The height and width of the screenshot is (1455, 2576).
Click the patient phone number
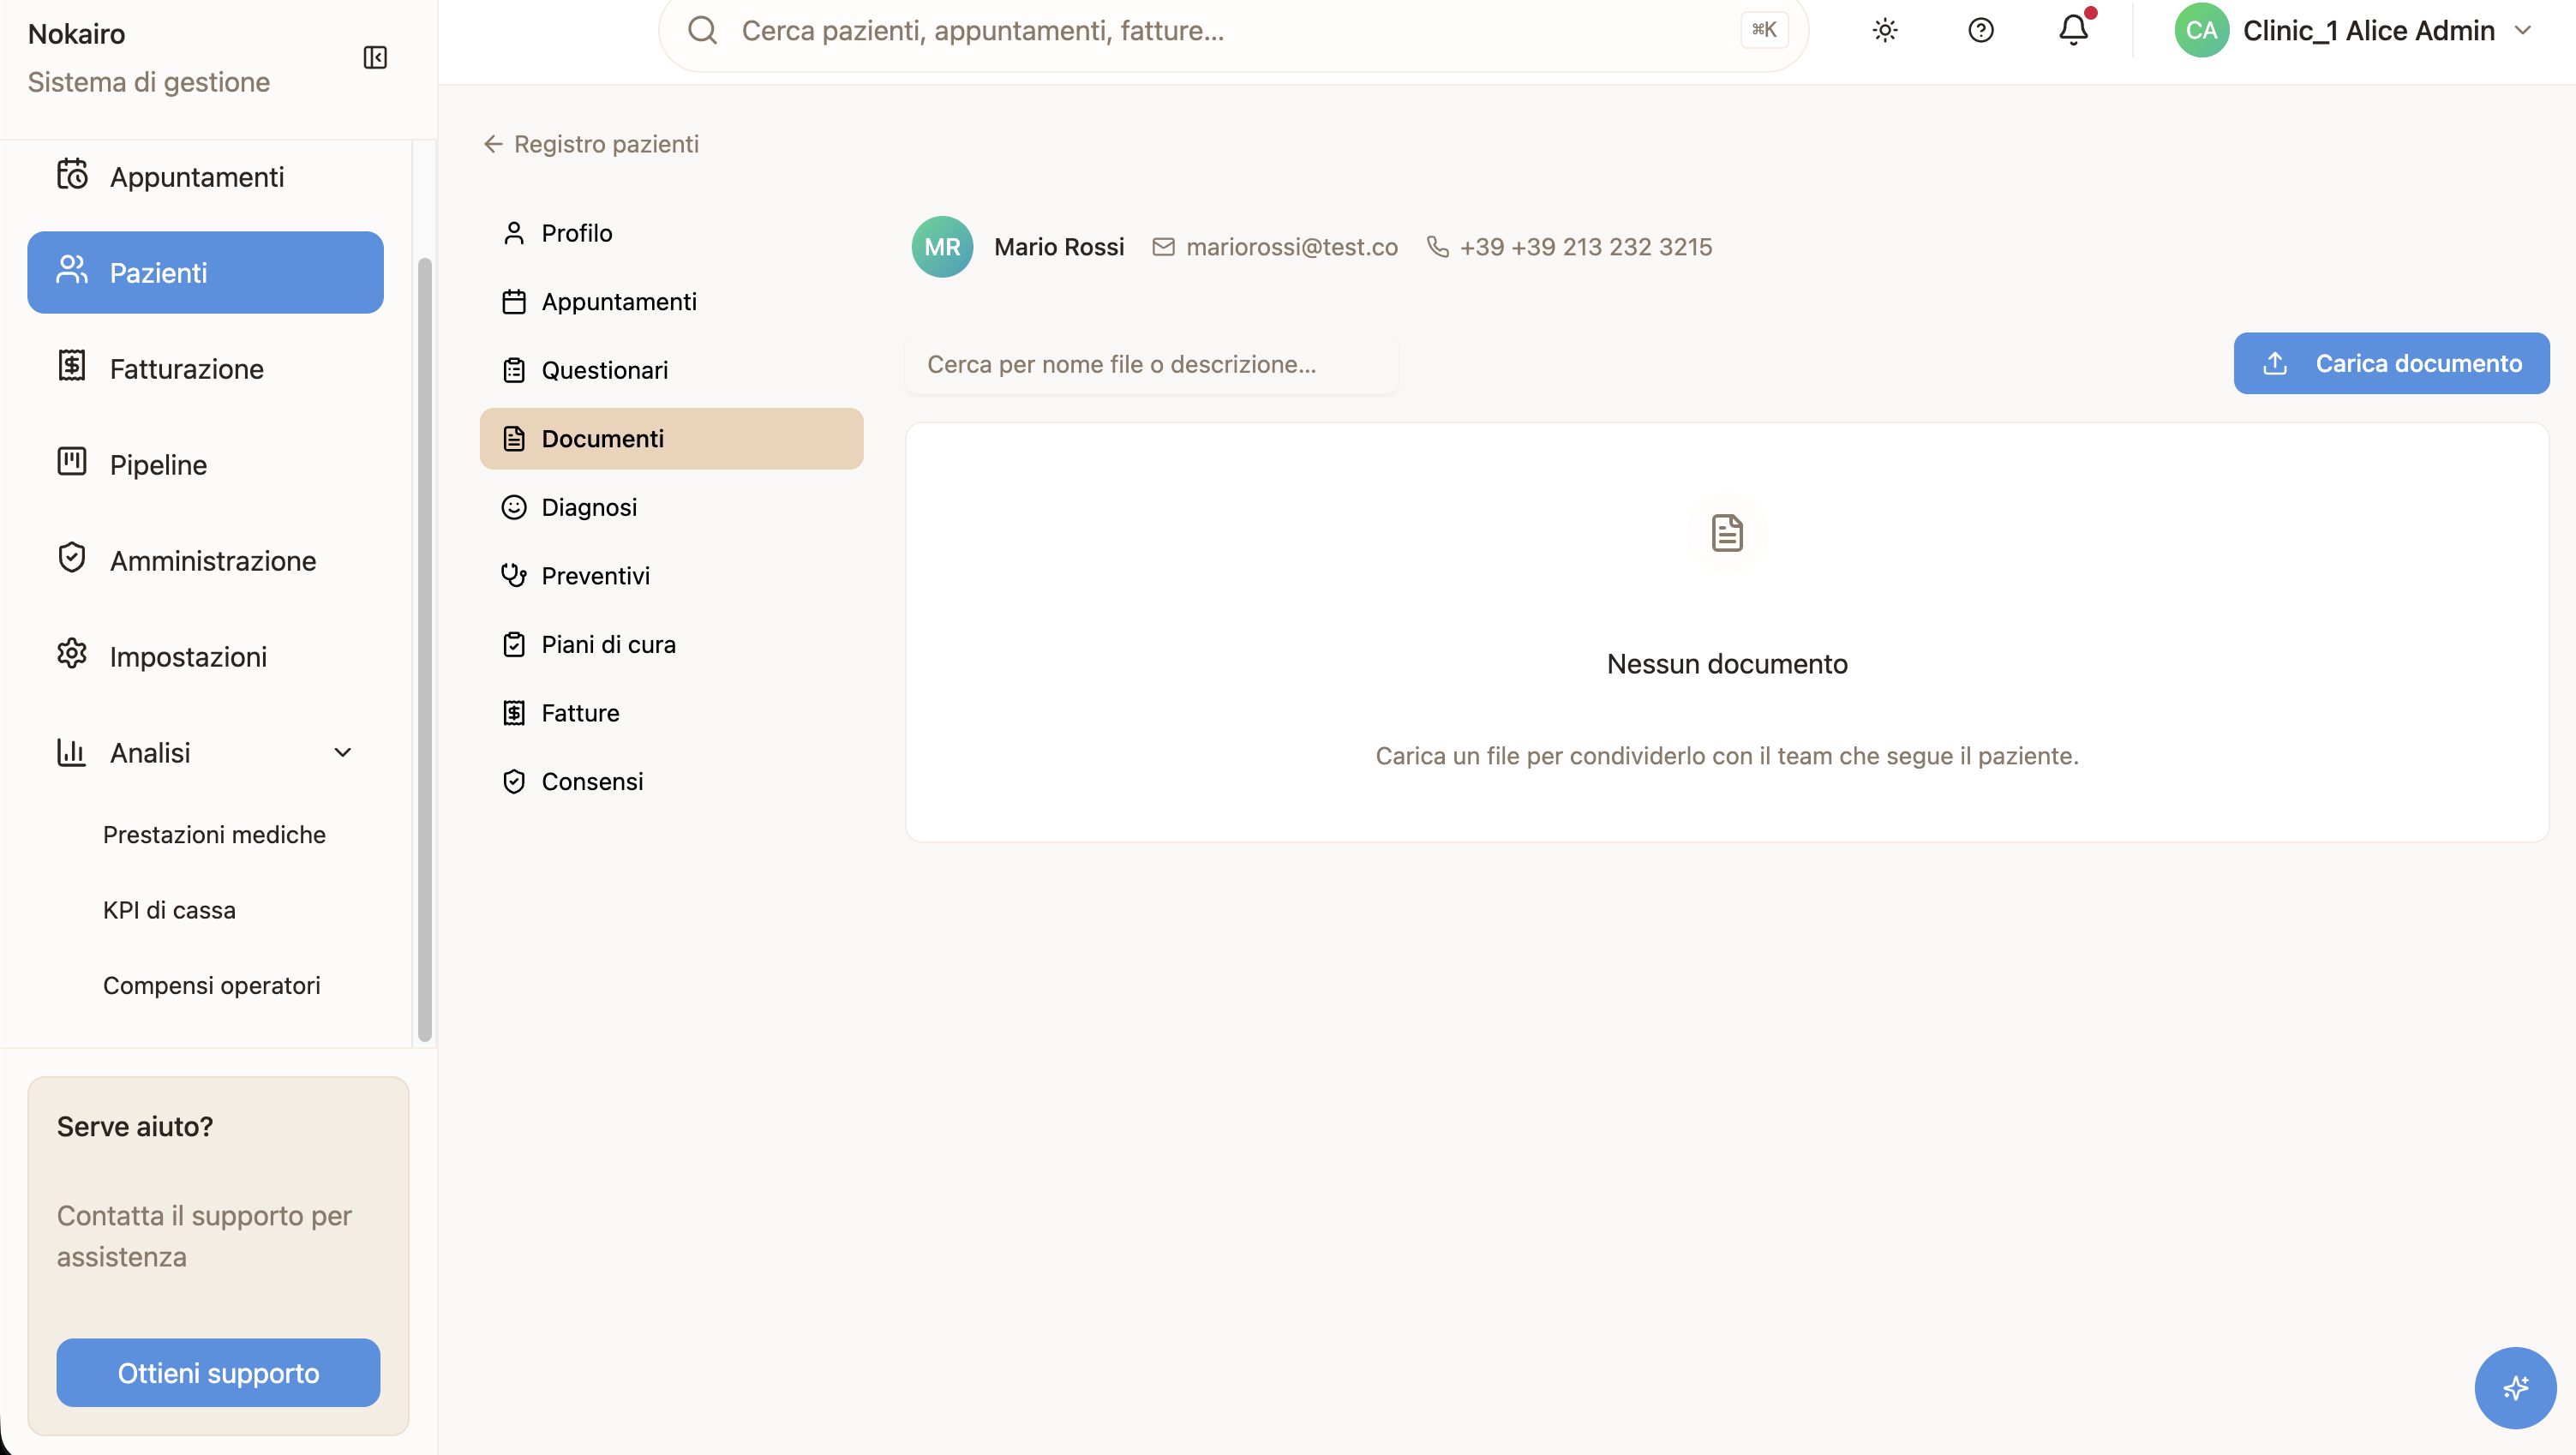[x=1585, y=247]
